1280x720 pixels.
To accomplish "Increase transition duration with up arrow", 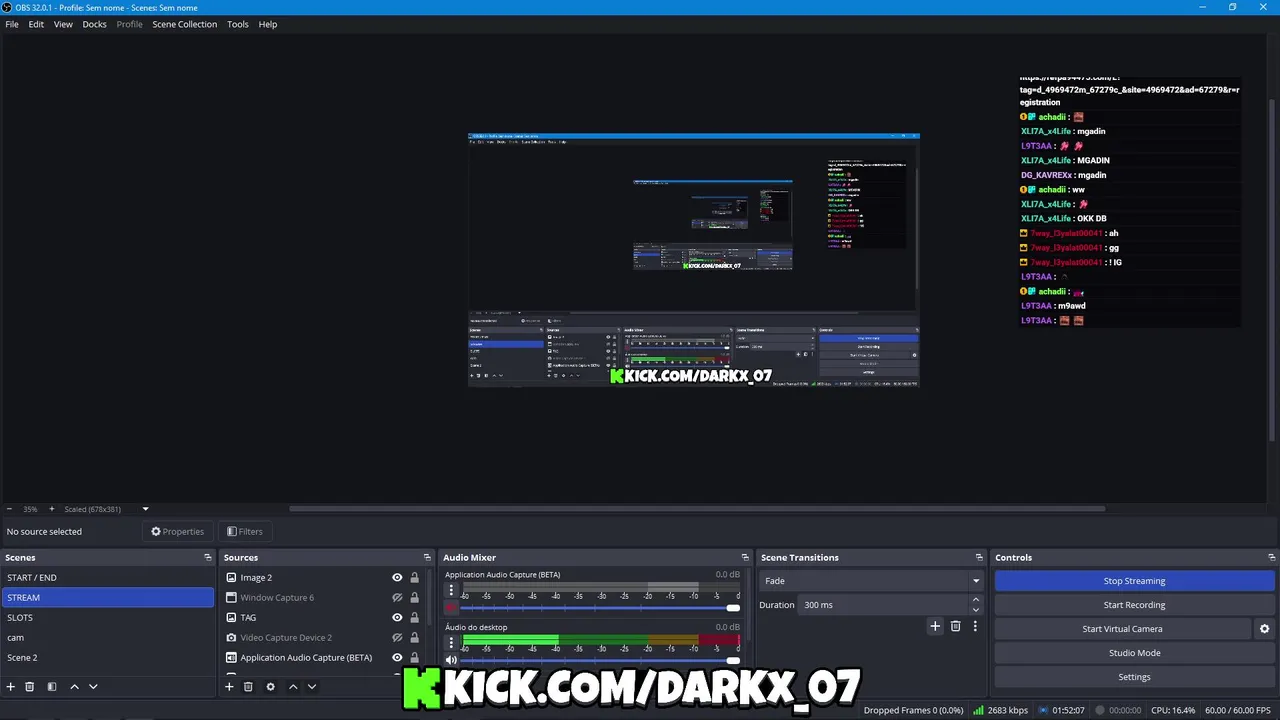I will tap(976, 600).
